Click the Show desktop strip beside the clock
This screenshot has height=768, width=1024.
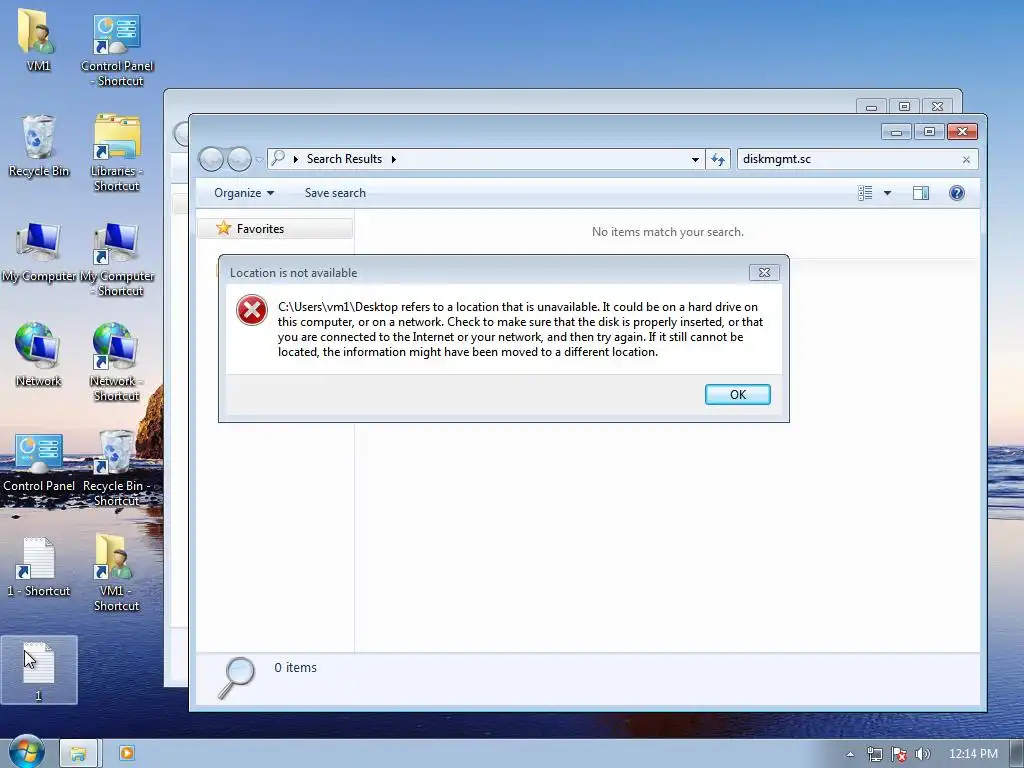click(1017, 754)
